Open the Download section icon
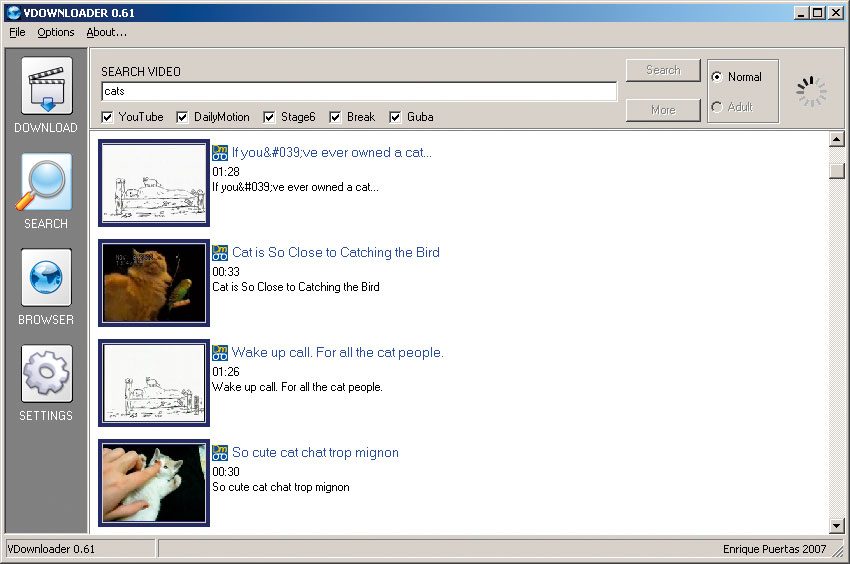This screenshot has height=564, width=850. [46, 87]
